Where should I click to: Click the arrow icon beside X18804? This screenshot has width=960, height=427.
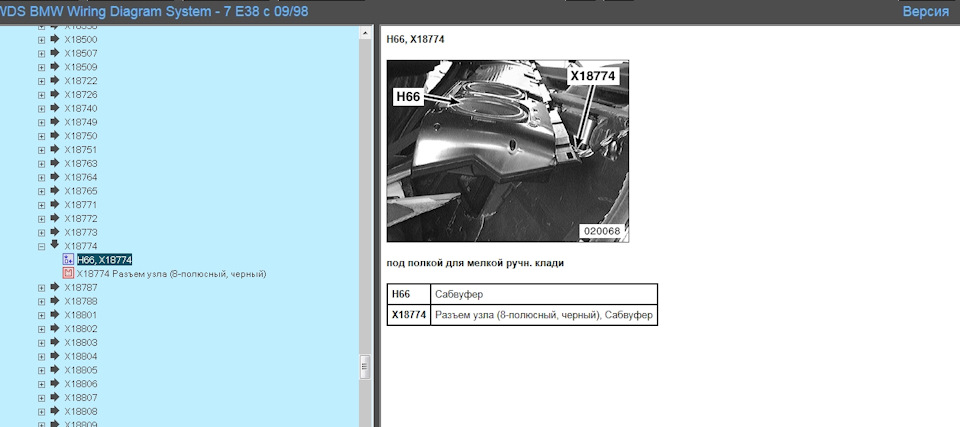pos(54,356)
